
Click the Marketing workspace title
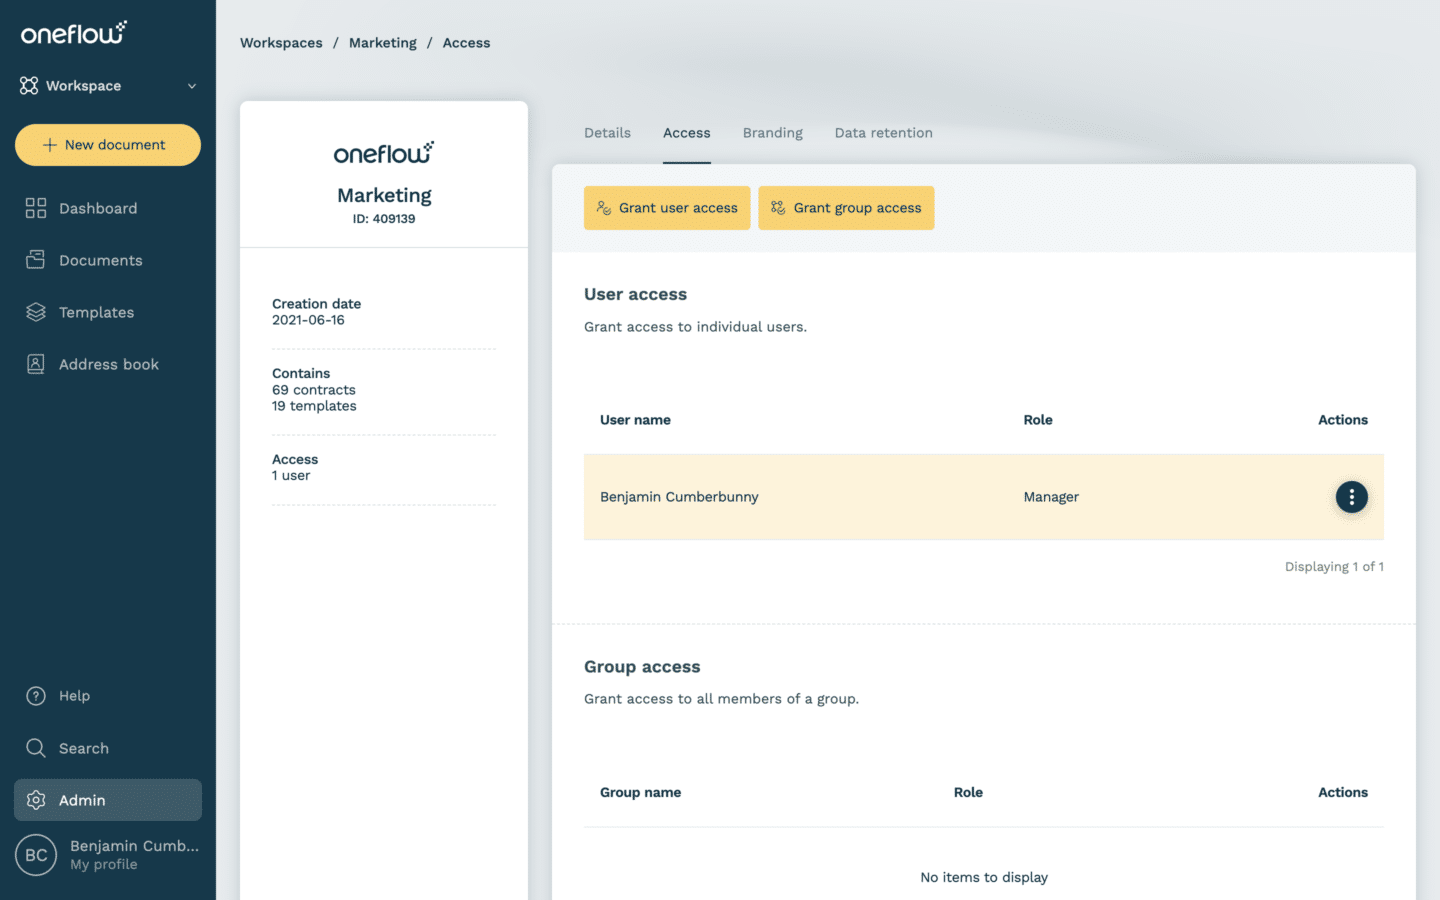pyautogui.click(x=384, y=195)
